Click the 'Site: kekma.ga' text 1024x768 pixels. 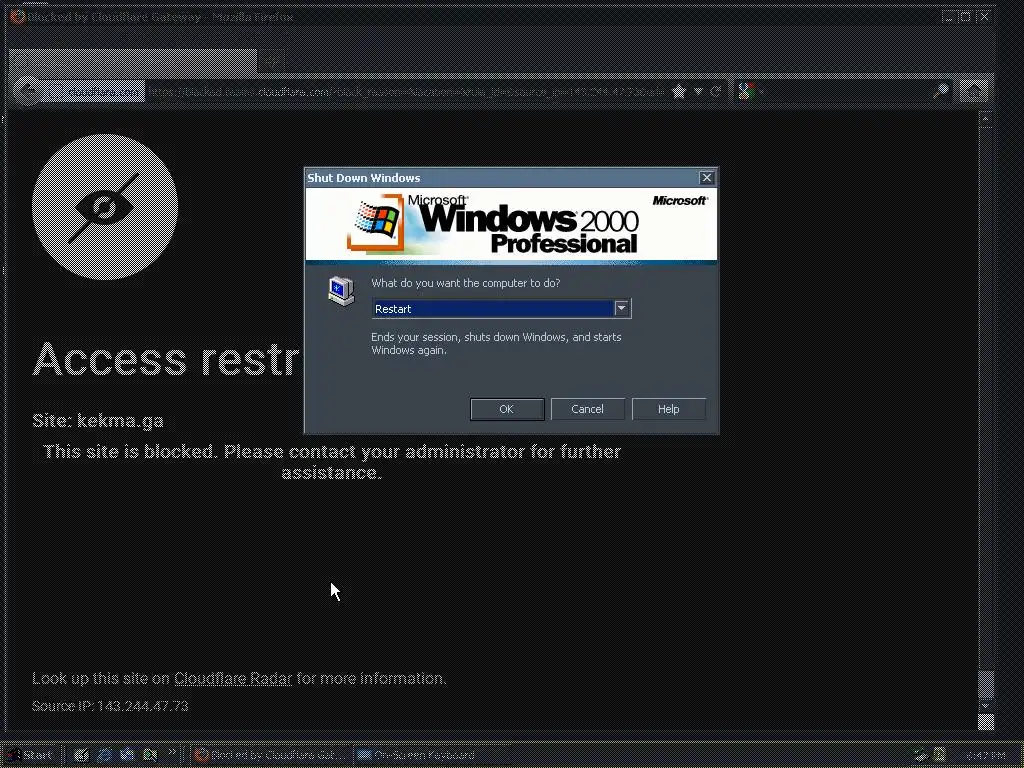(x=98, y=421)
